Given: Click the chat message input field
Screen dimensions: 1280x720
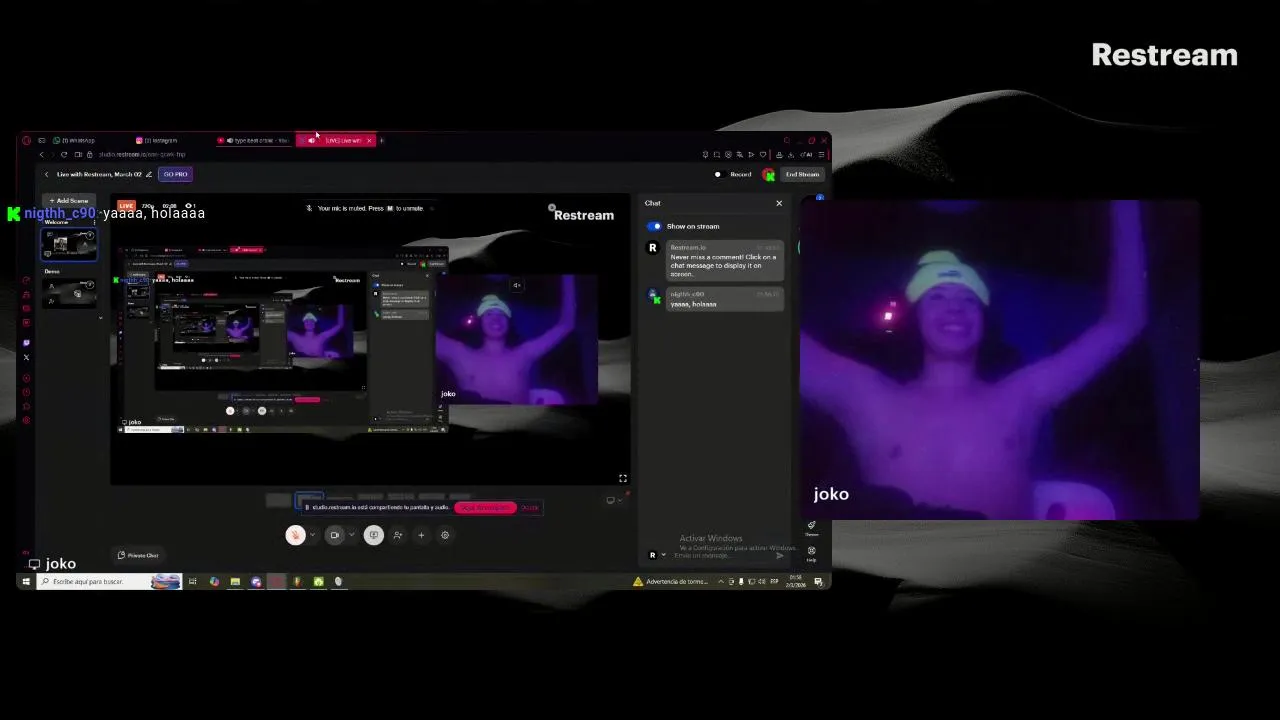Looking at the screenshot, I should pos(722,555).
